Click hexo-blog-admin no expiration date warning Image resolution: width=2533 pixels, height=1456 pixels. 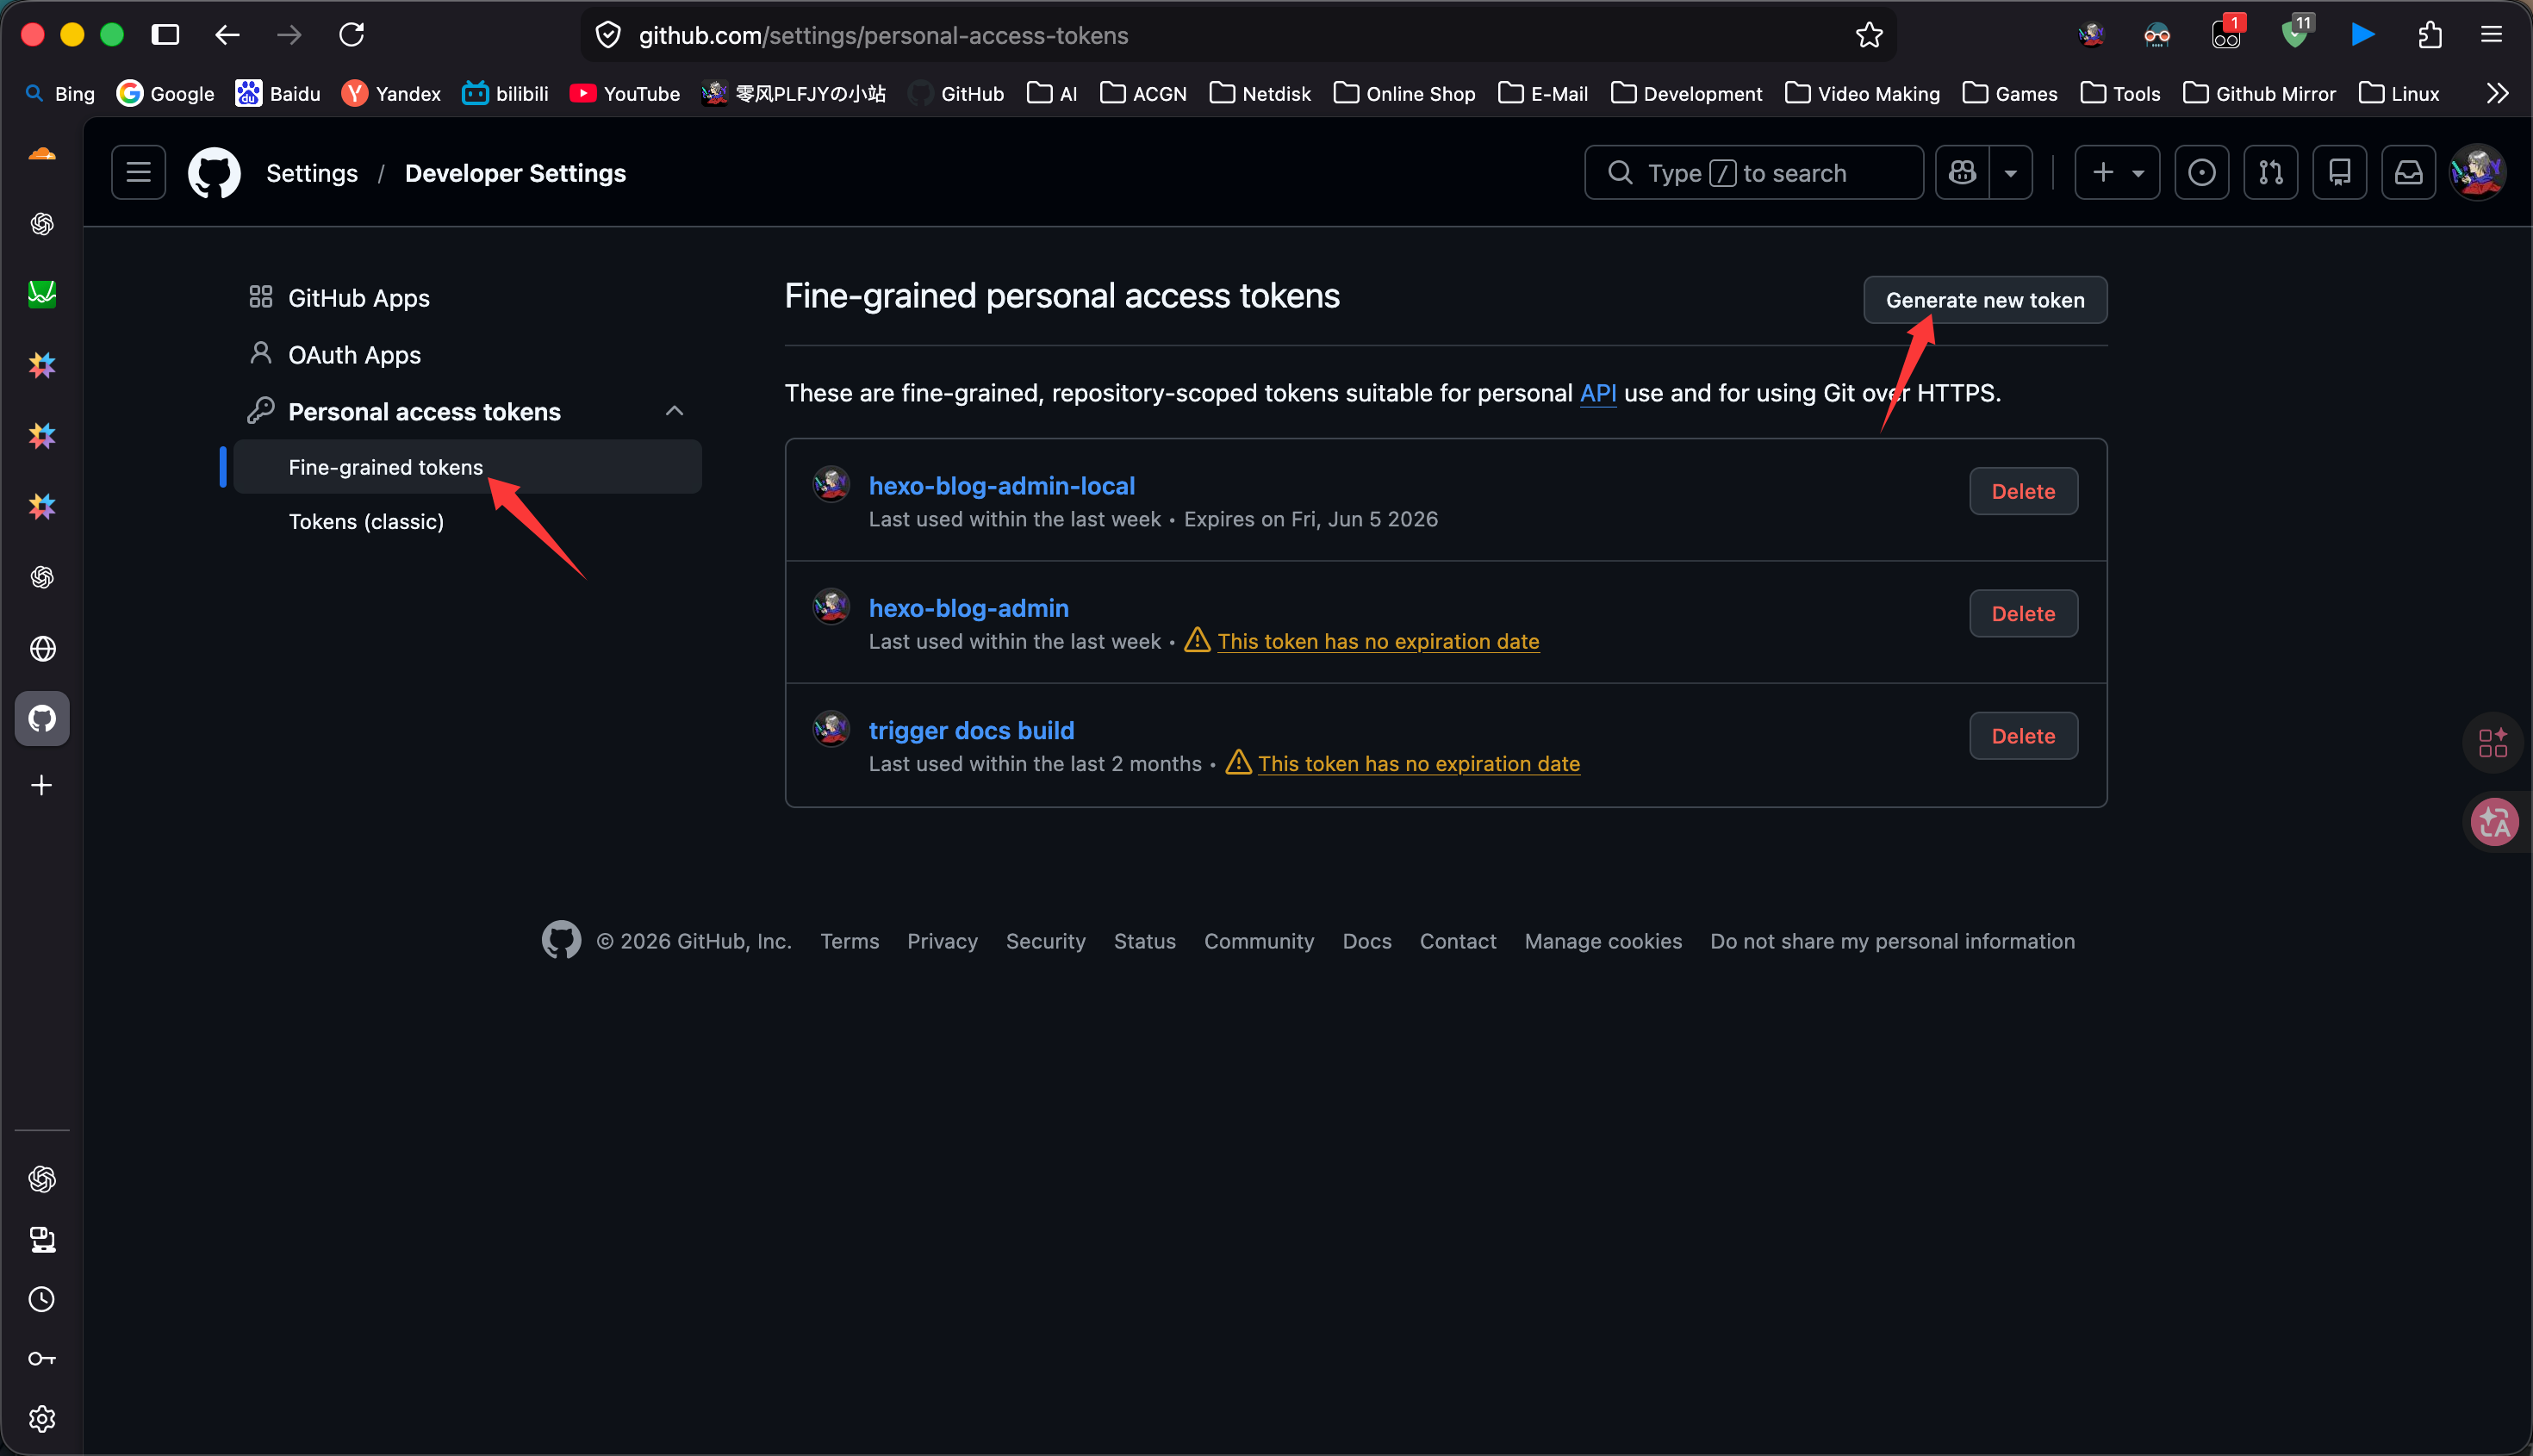pos(1378,641)
